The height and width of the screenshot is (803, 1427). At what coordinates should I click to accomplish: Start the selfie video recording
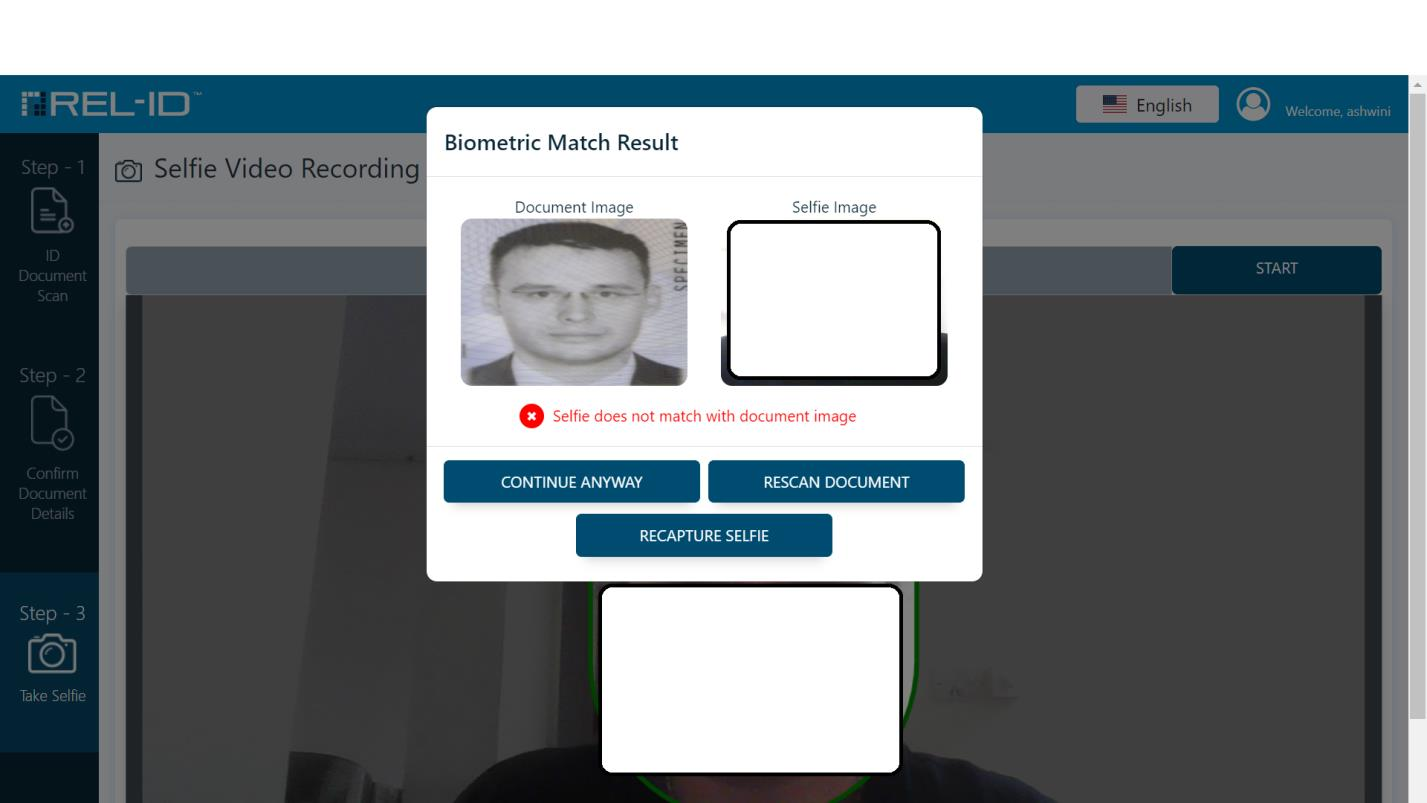coord(1276,269)
